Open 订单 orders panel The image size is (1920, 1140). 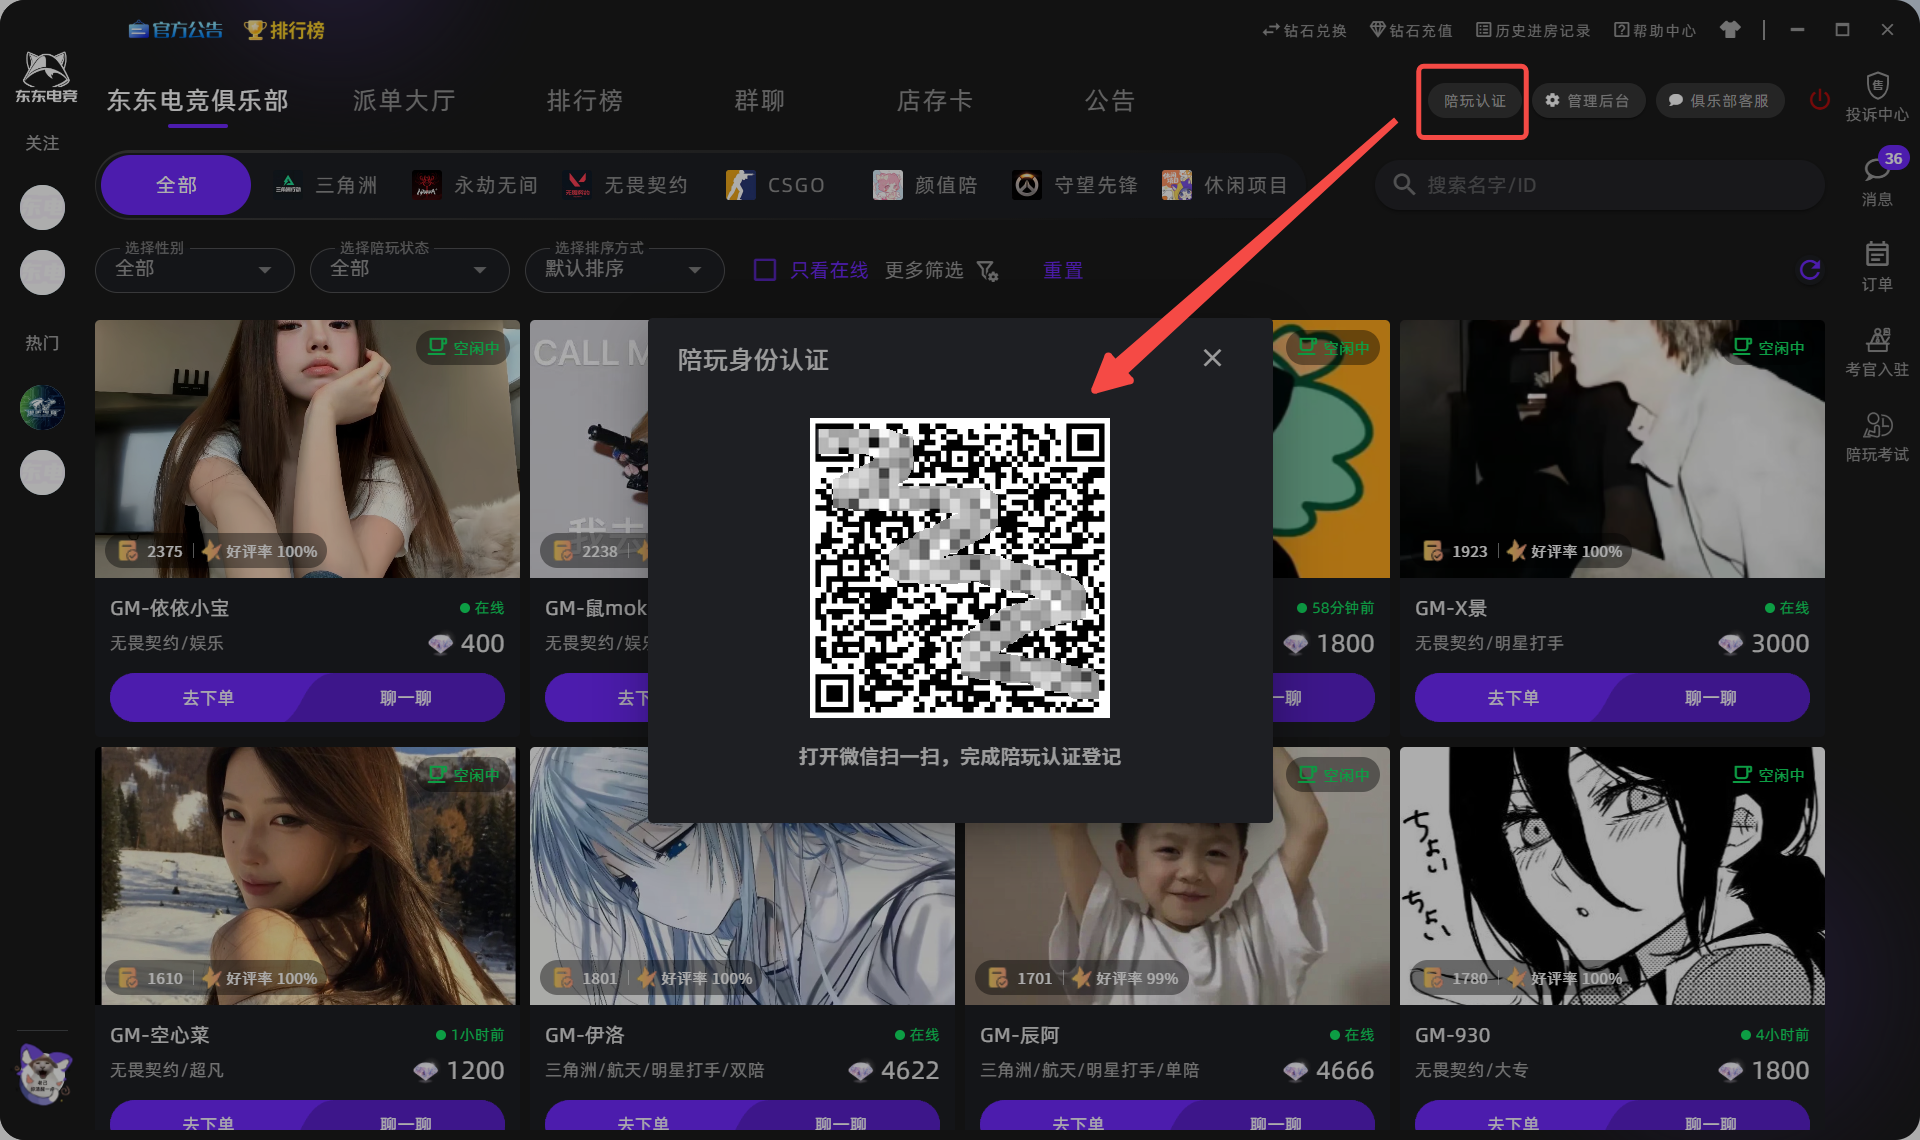coord(1877,267)
